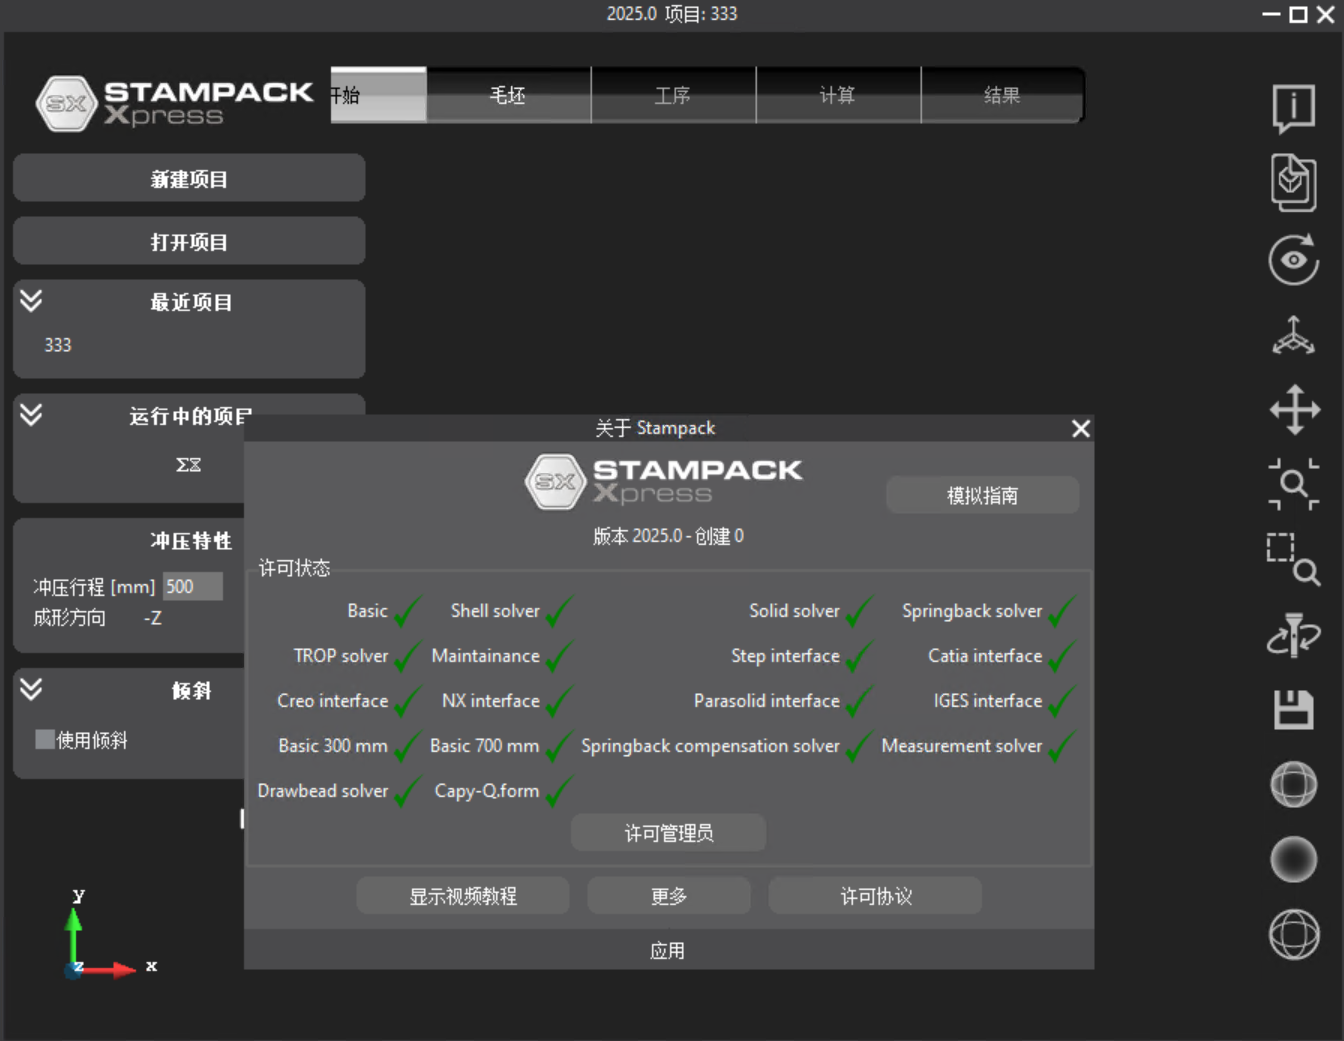Open the 许可协议 license agreement

(x=875, y=896)
